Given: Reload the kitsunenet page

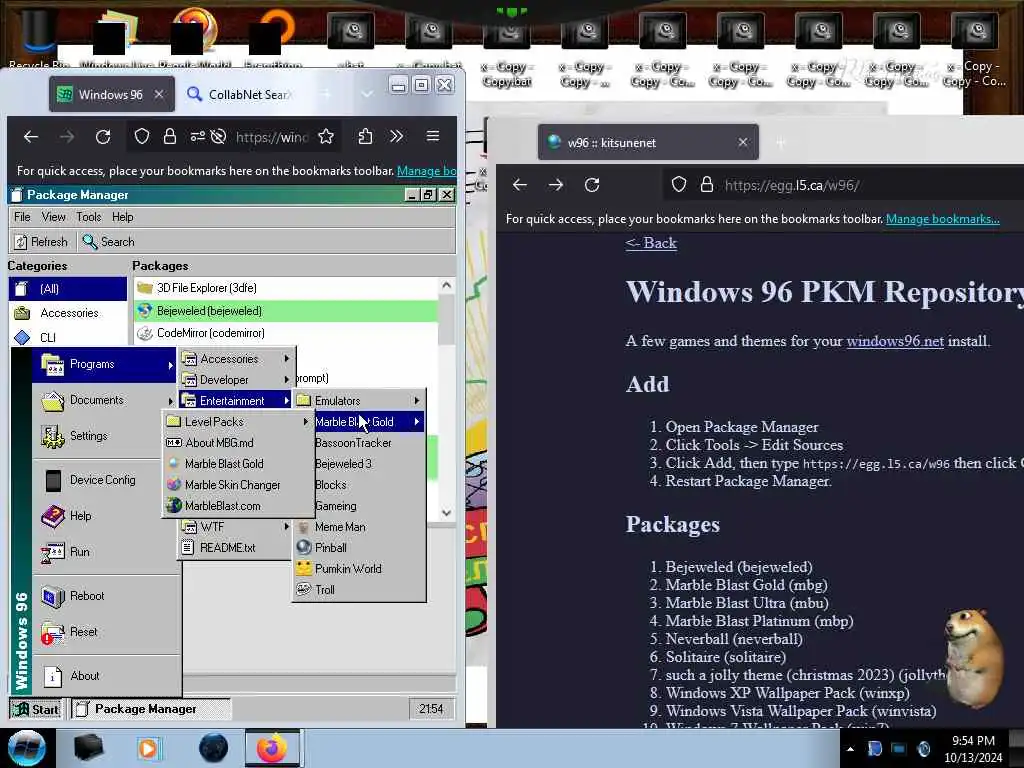Looking at the screenshot, I should pyautogui.click(x=592, y=185).
